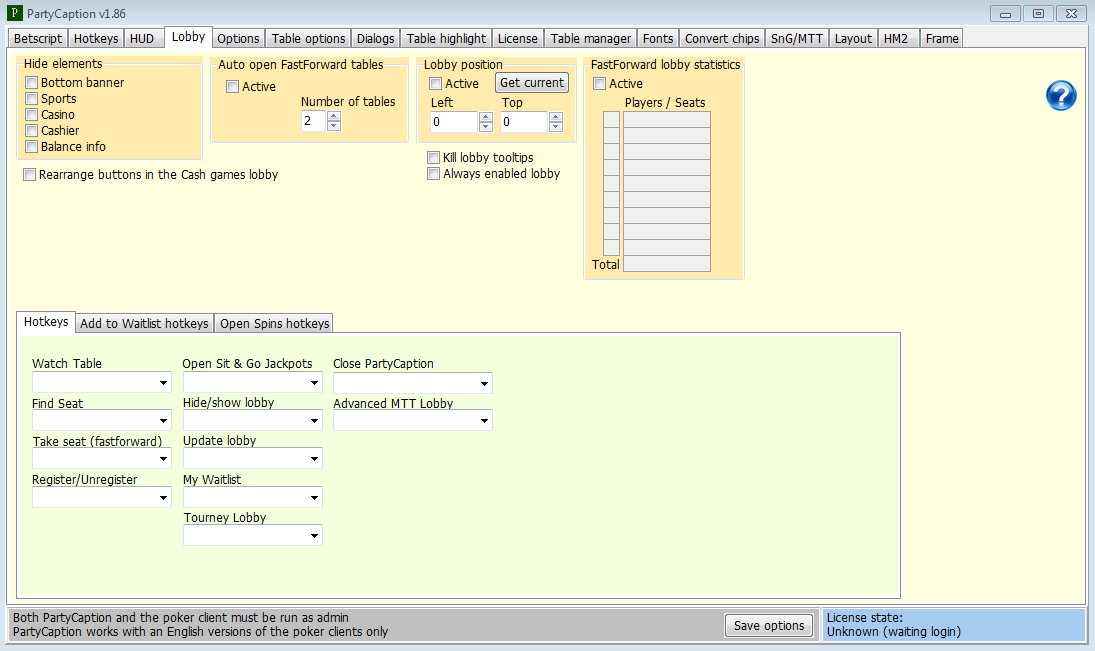Click into the Left position field
Image resolution: width=1095 pixels, height=651 pixels.
click(x=455, y=122)
